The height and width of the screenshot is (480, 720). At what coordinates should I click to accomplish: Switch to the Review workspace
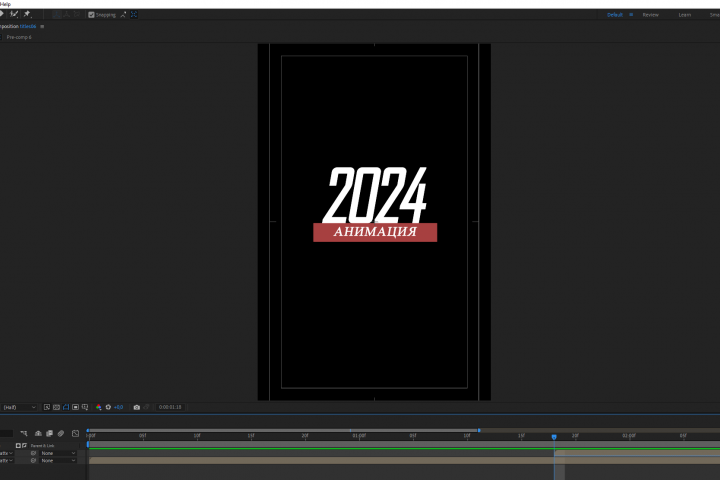pos(650,15)
